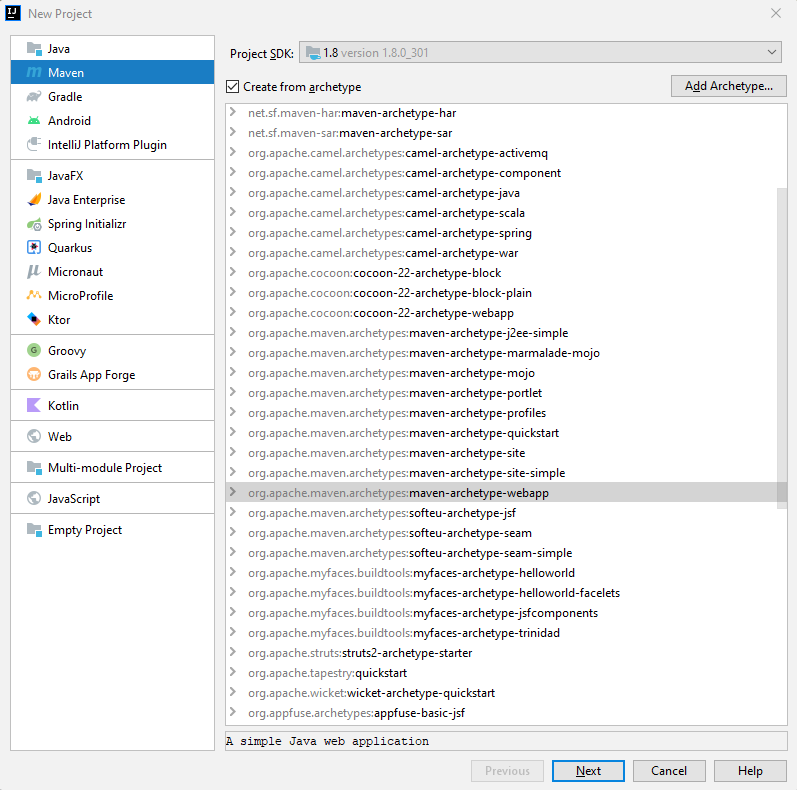The image size is (797, 790).
Task: Select the Gradle elephant icon
Action: tap(34, 97)
